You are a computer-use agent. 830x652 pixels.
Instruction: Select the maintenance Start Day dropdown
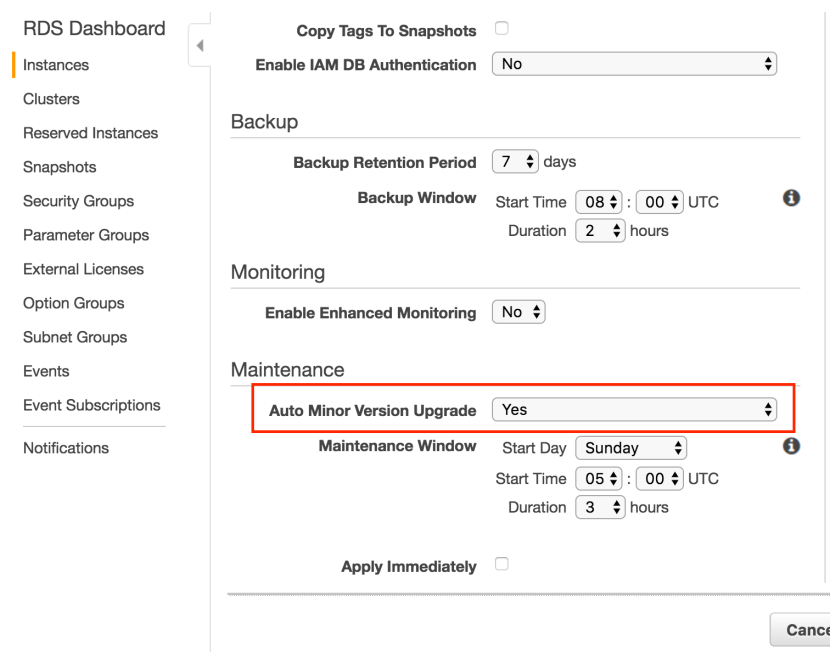coord(632,448)
